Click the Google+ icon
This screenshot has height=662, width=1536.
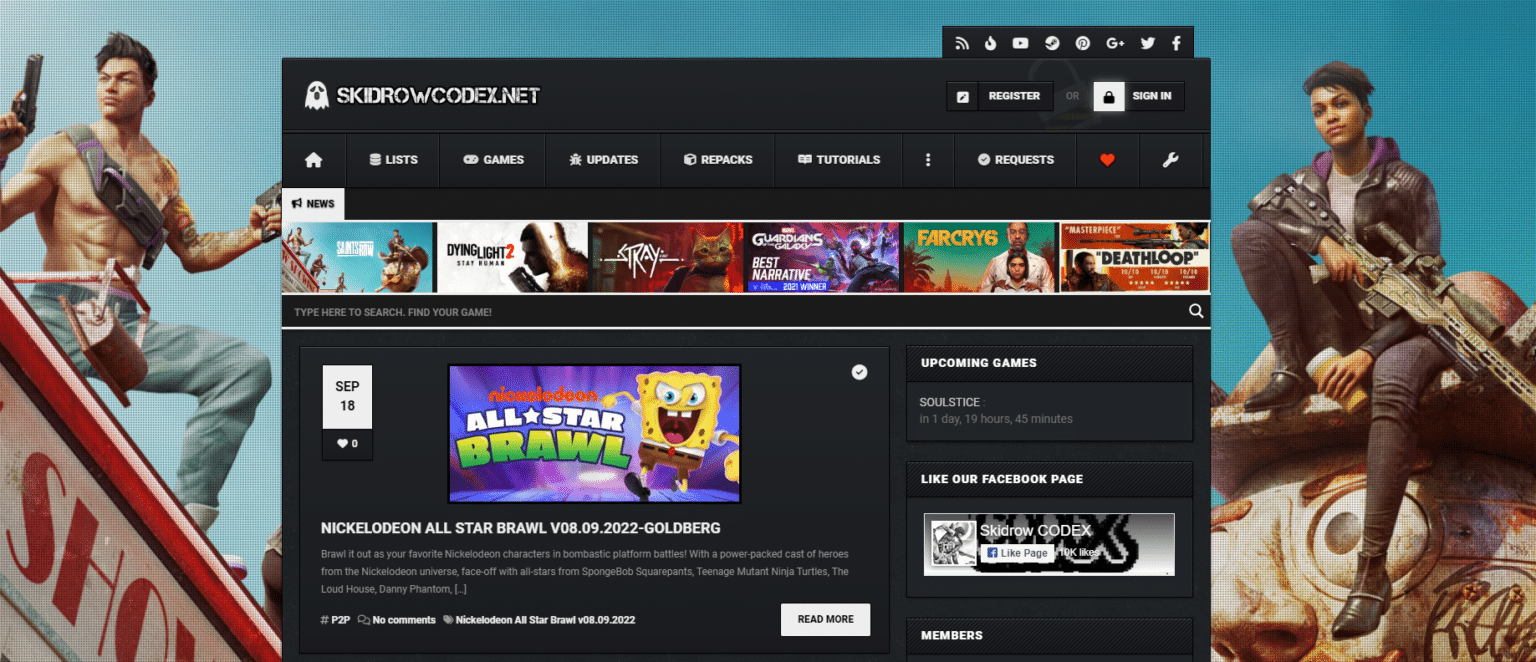[1115, 42]
